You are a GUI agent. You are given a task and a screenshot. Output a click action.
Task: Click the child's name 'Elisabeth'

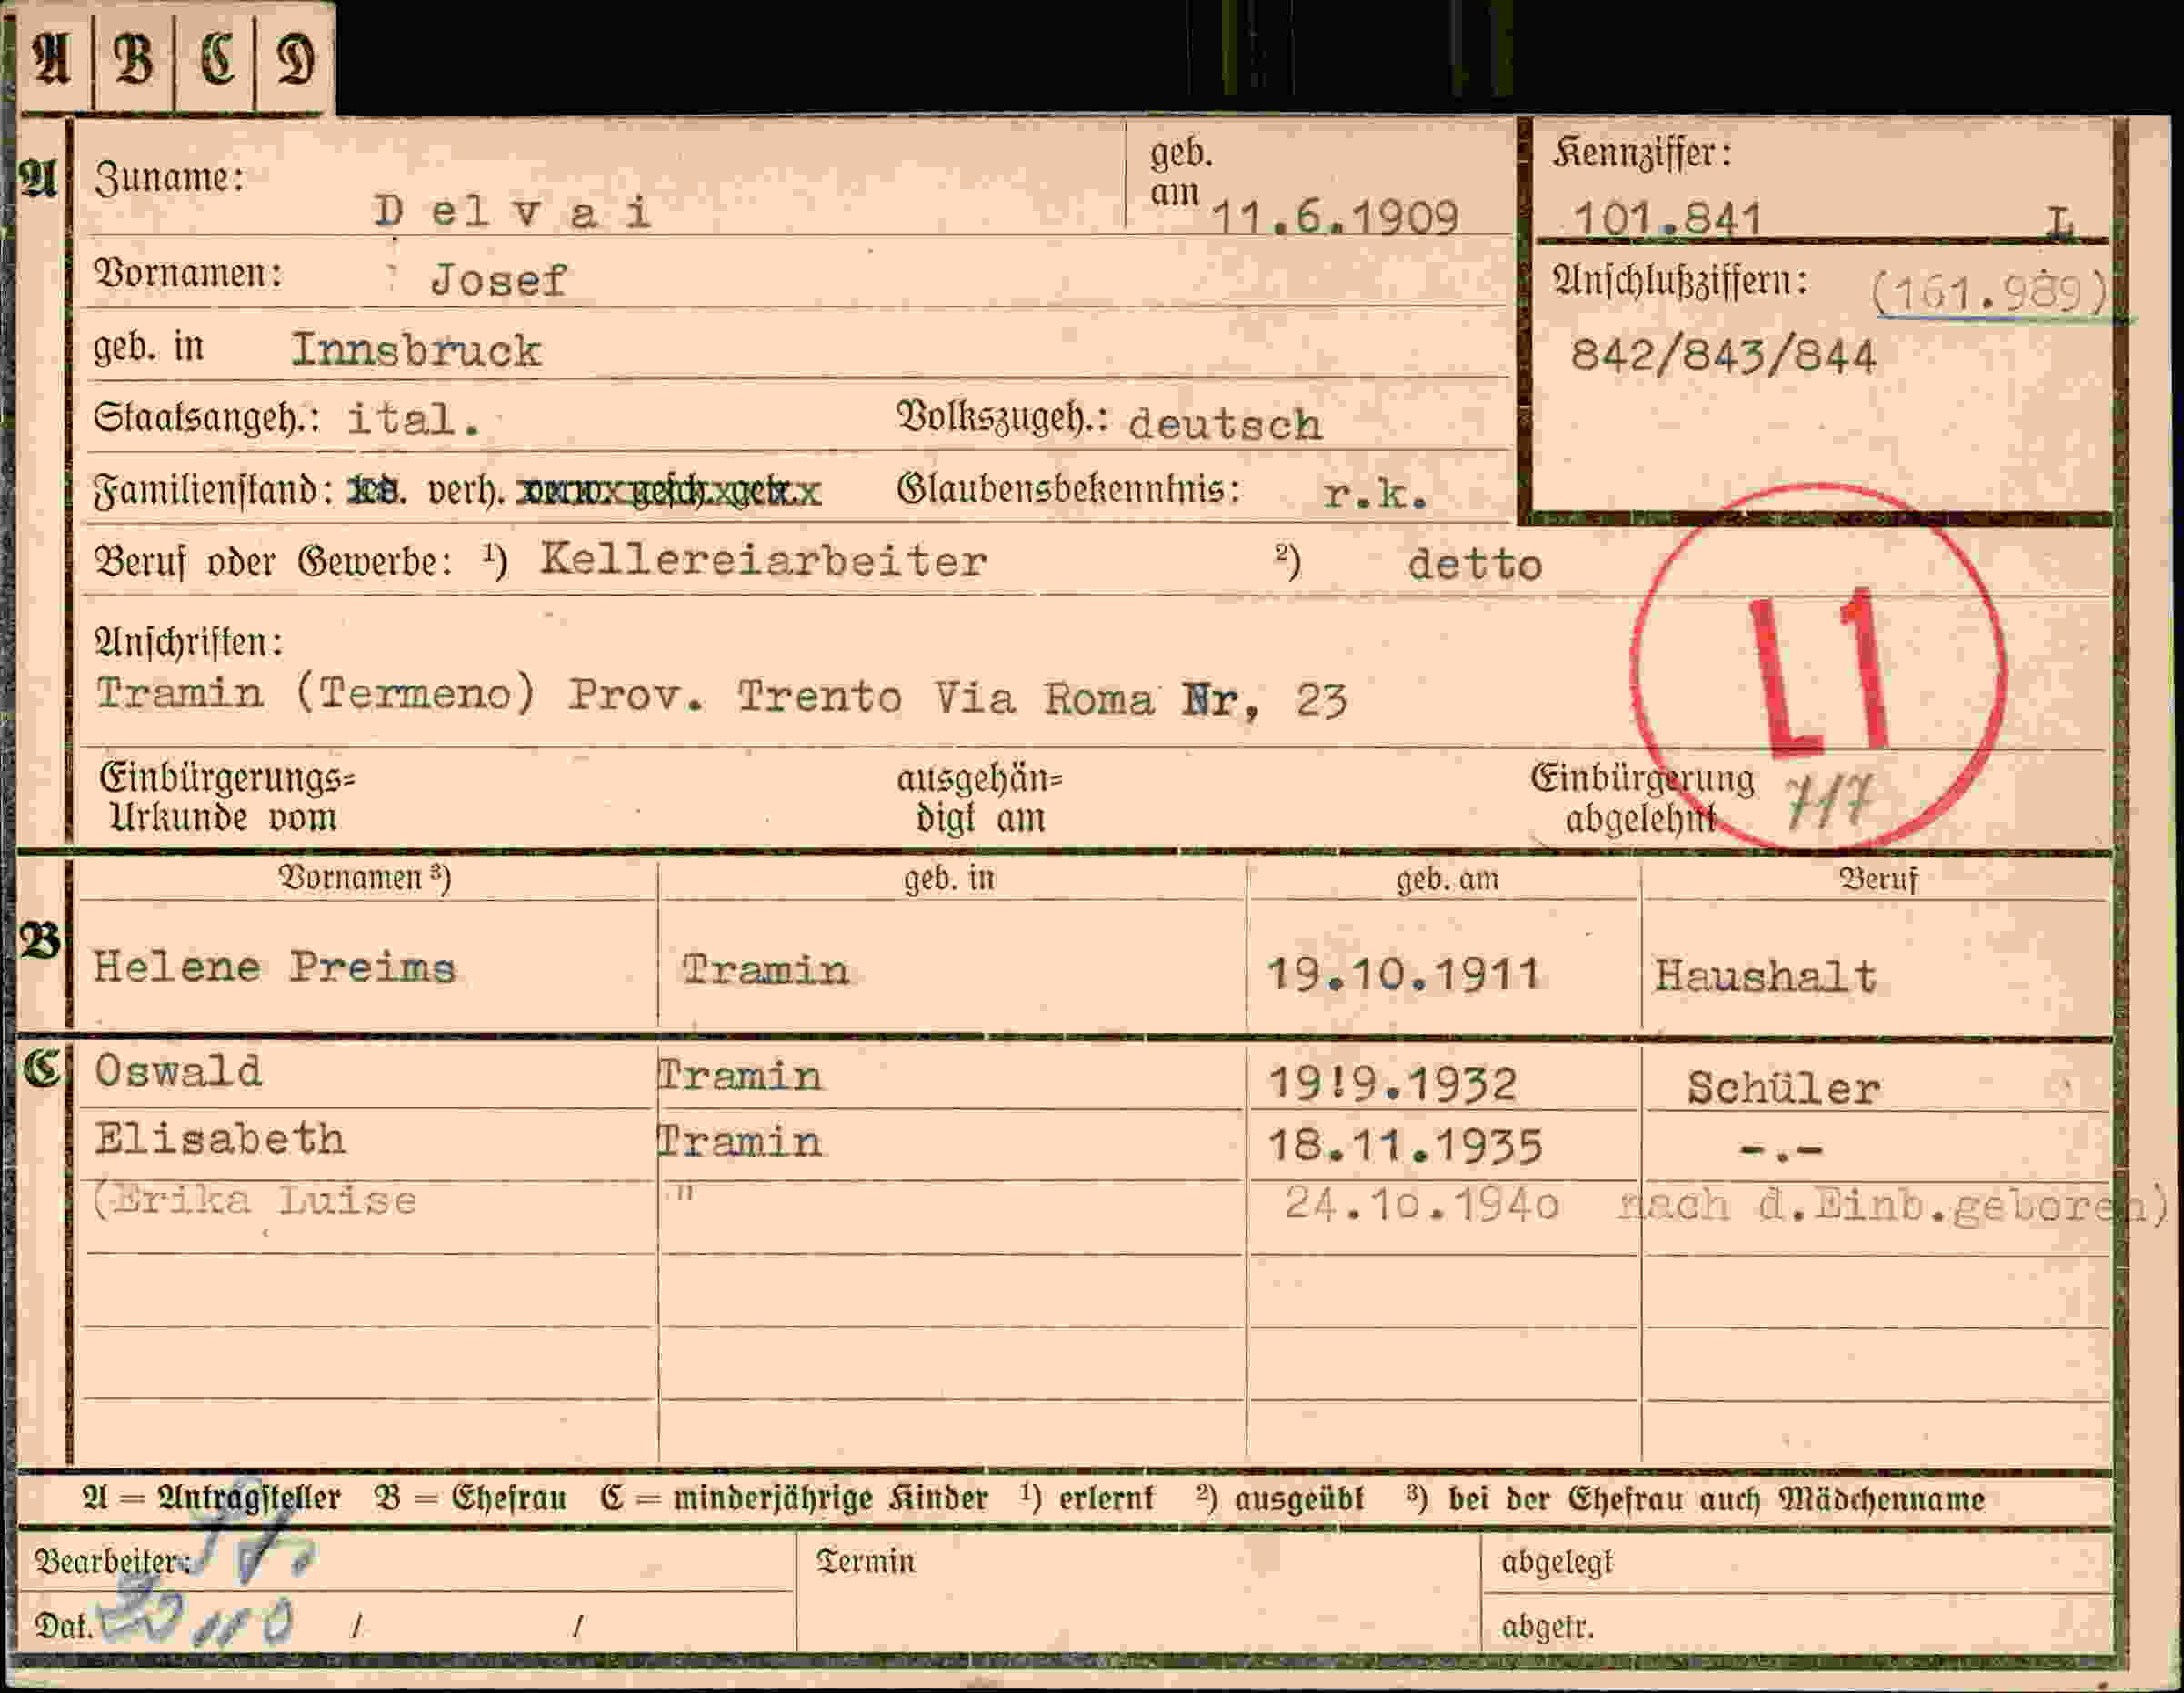click(220, 1139)
